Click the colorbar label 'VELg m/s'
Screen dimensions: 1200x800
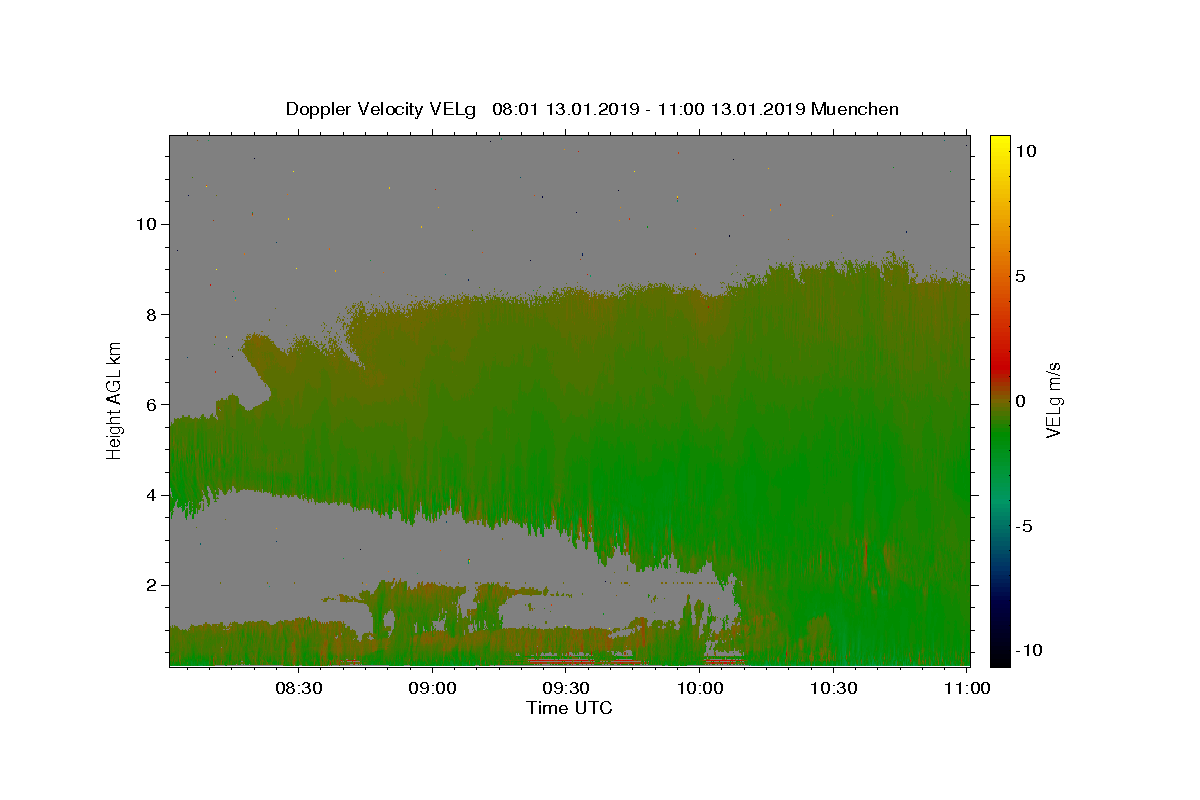click(x=1053, y=400)
